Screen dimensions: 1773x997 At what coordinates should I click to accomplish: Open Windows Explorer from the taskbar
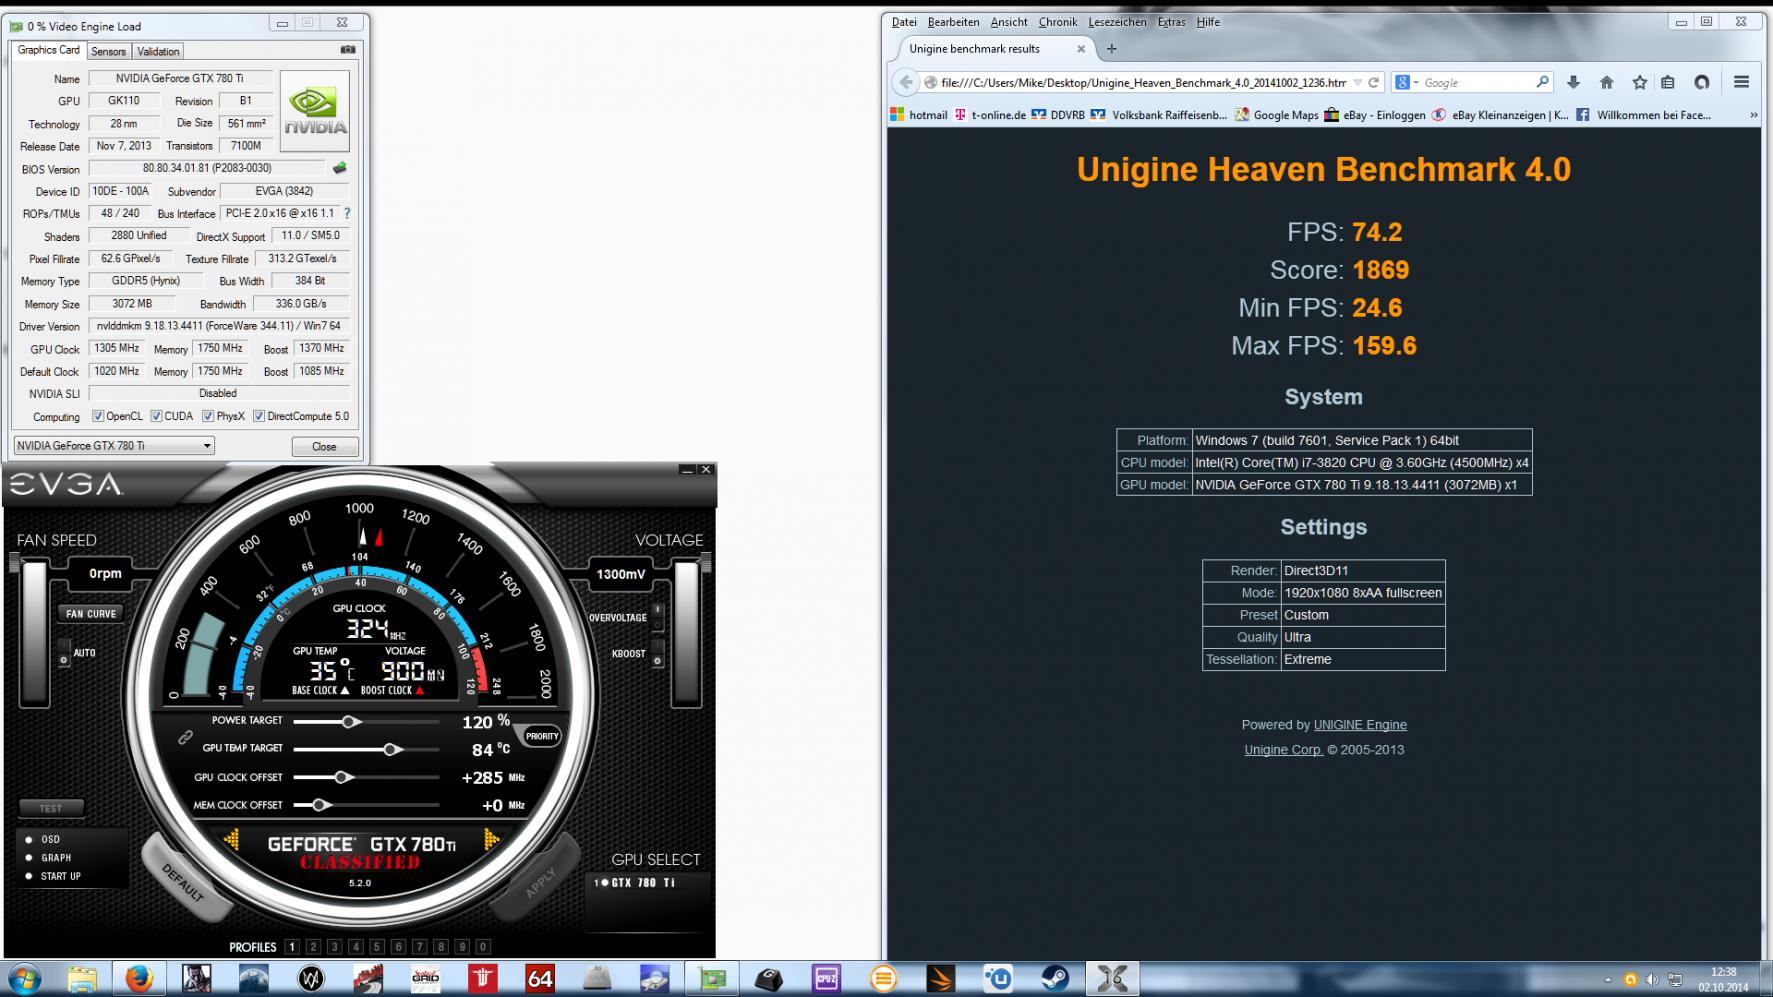(x=82, y=979)
